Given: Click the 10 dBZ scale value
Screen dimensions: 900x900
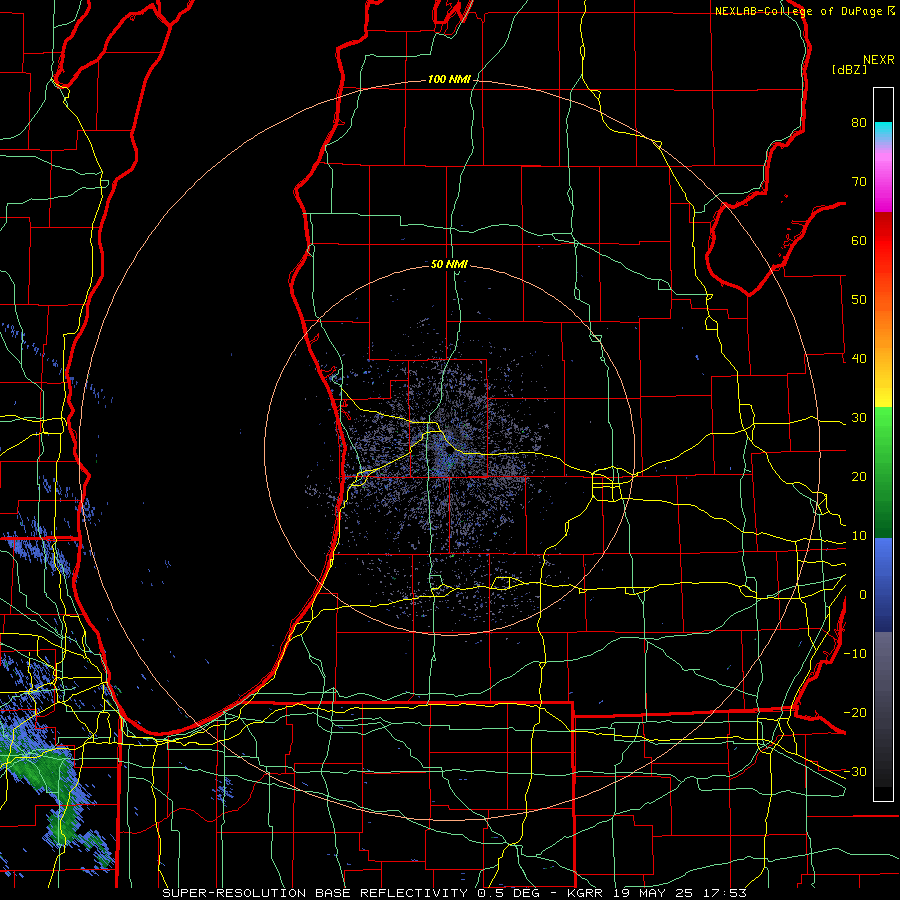Looking at the screenshot, I should coord(859,536).
